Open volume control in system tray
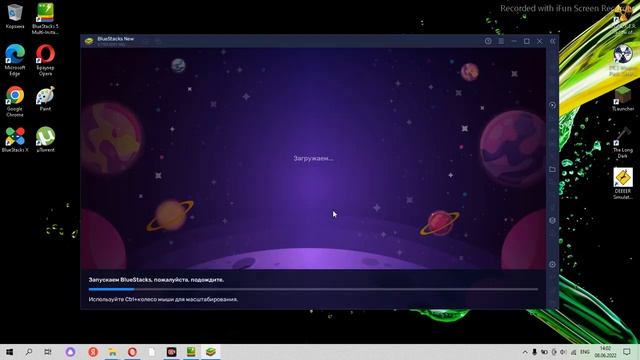This screenshot has height=360, width=640. [563, 352]
